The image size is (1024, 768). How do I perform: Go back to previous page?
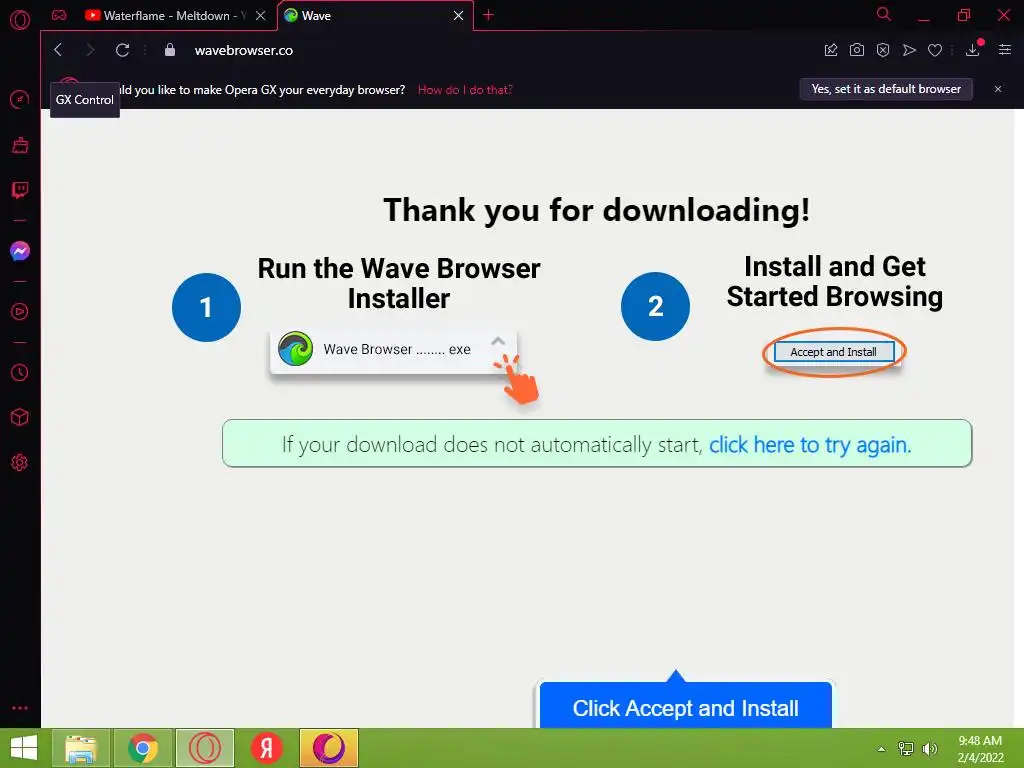point(58,50)
